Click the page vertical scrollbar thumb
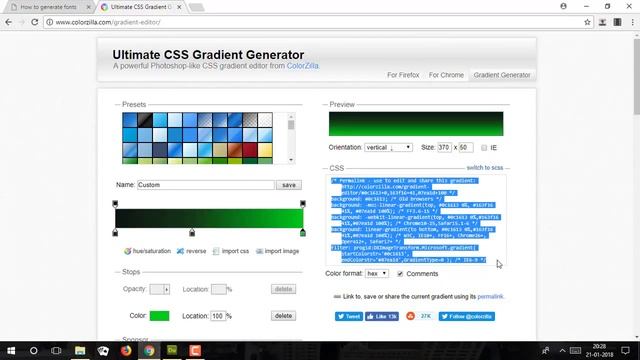 [636, 77]
